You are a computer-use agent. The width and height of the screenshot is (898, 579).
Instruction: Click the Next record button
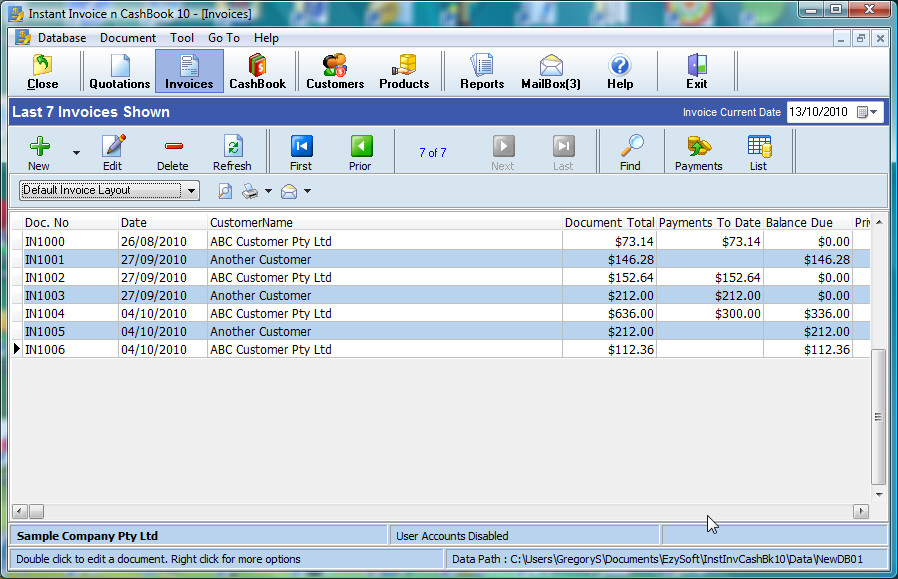click(x=503, y=152)
